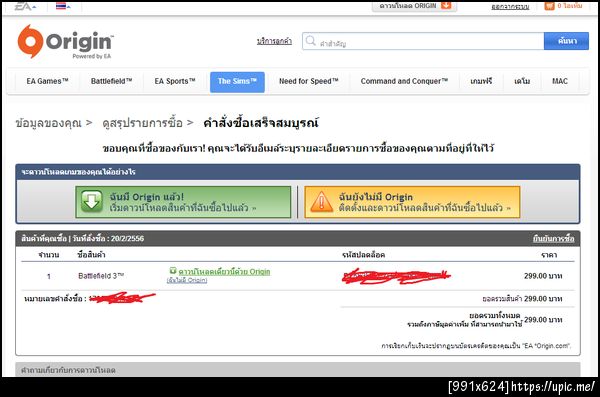Open the Battlefield menu
The image size is (600, 397).
point(111,81)
